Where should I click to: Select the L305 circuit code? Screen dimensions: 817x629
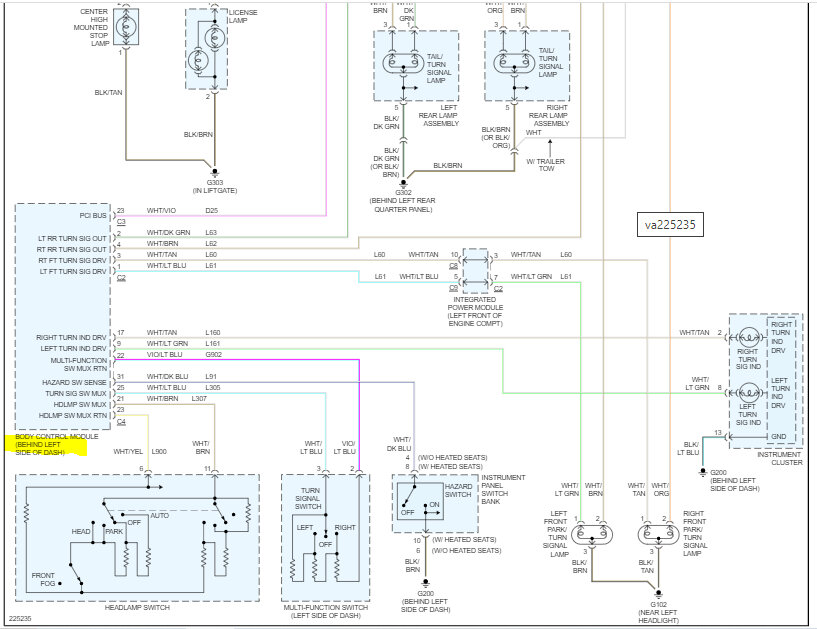213,387
